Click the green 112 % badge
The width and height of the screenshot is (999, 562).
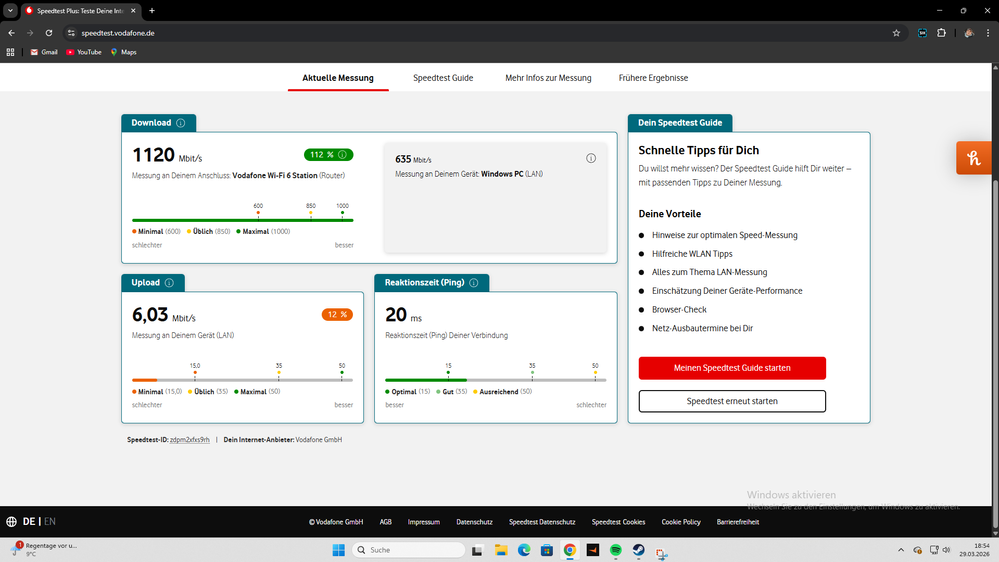tap(328, 155)
